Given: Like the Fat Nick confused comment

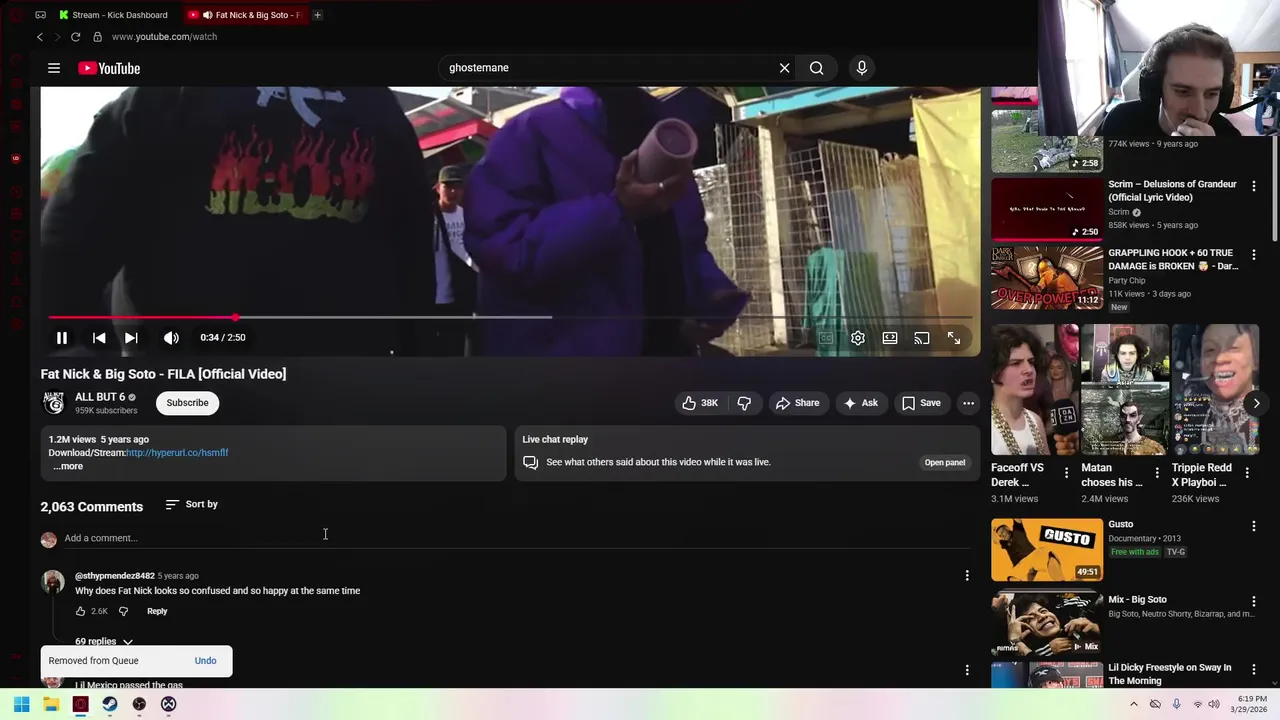Looking at the screenshot, I should [81, 611].
